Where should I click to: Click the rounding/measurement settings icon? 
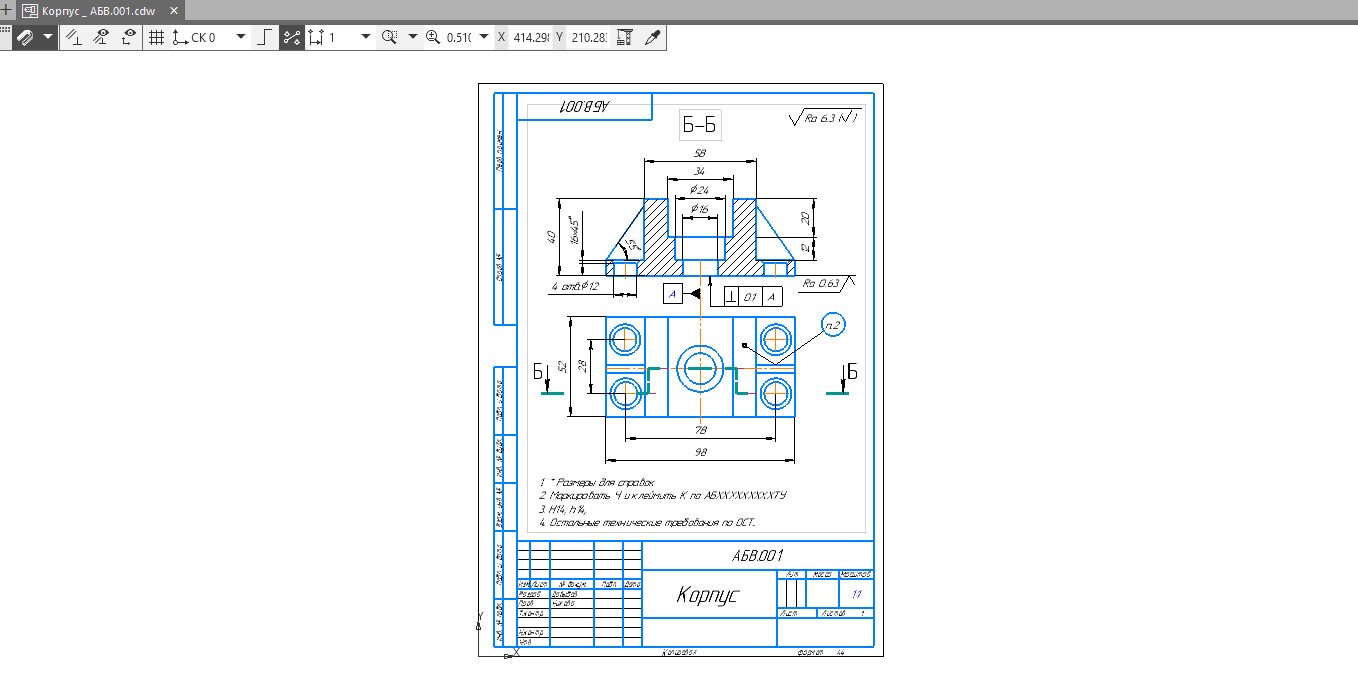click(x=625, y=37)
